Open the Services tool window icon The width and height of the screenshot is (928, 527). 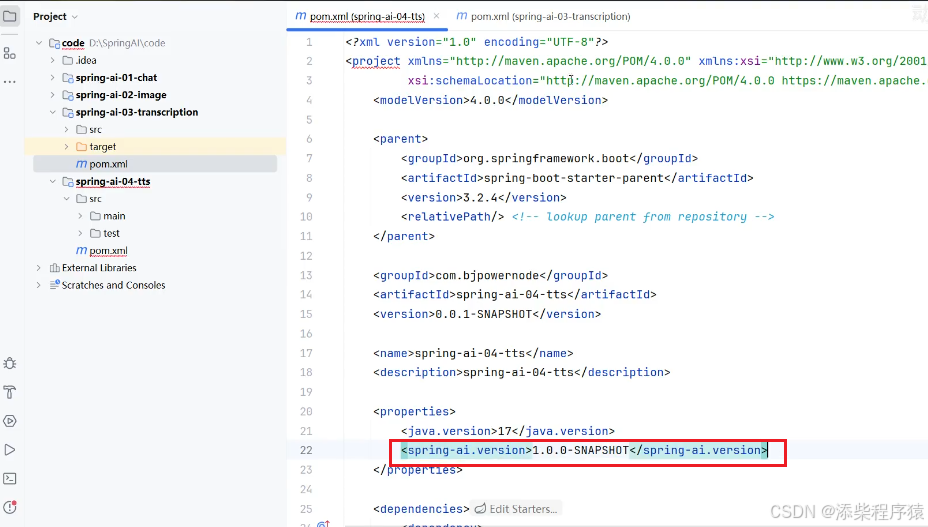pyautogui.click(x=9, y=421)
